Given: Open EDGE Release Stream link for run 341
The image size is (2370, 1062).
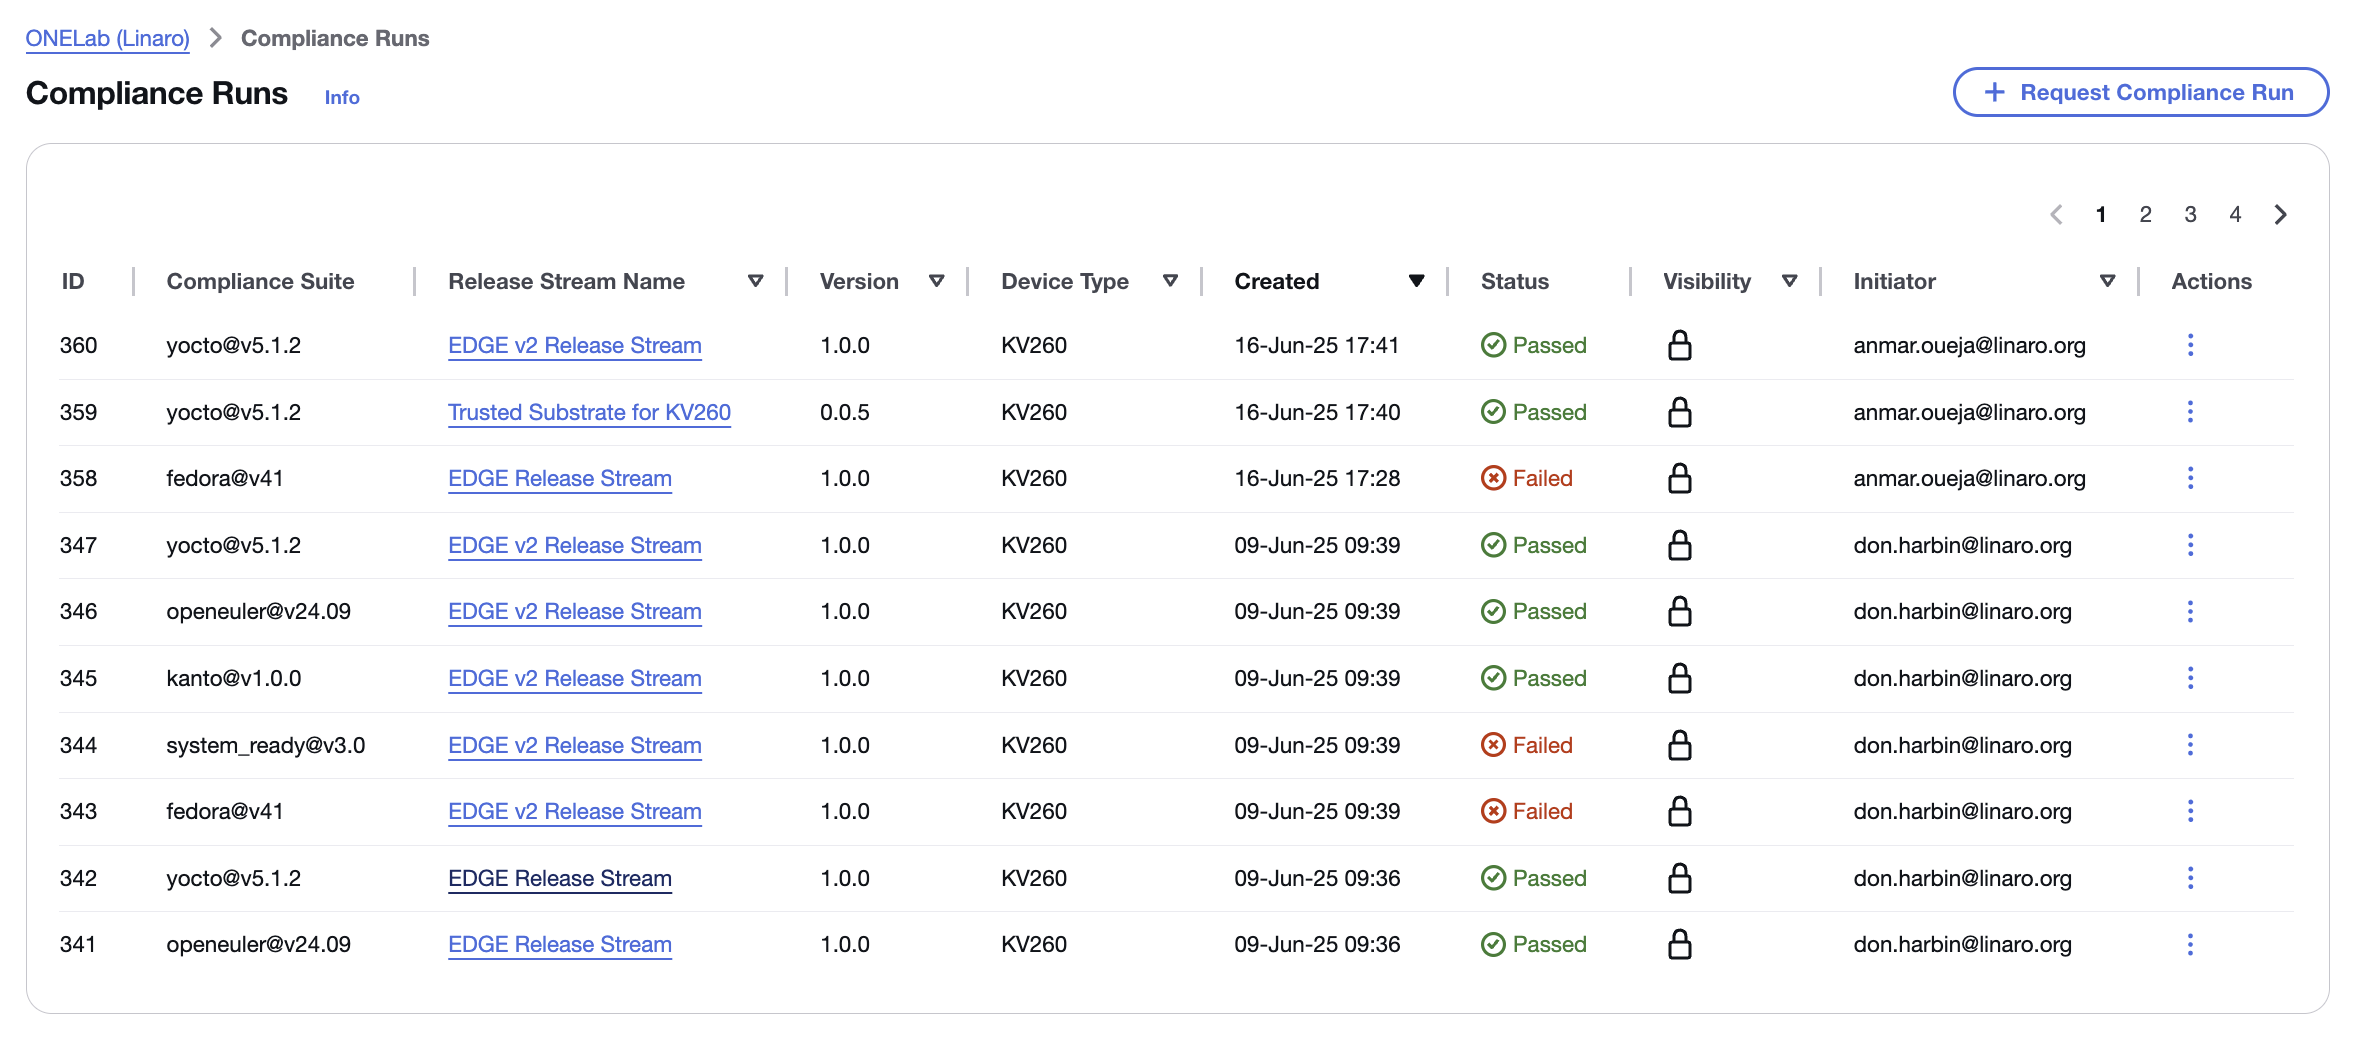Looking at the screenshot, I should [560, 944].
